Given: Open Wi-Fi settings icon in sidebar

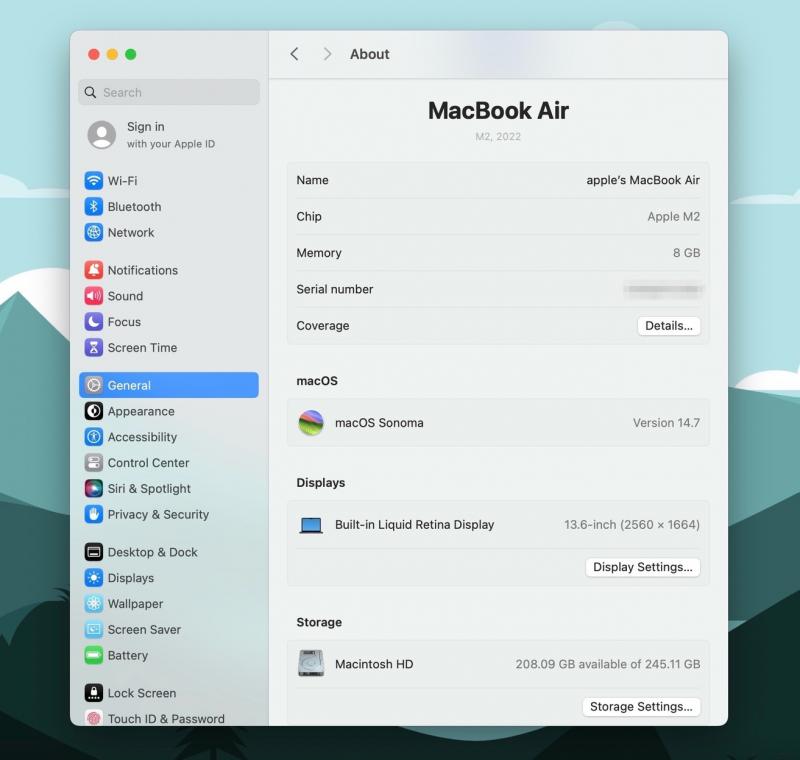Looking at the screenshot, I should (x=93, y=181).
